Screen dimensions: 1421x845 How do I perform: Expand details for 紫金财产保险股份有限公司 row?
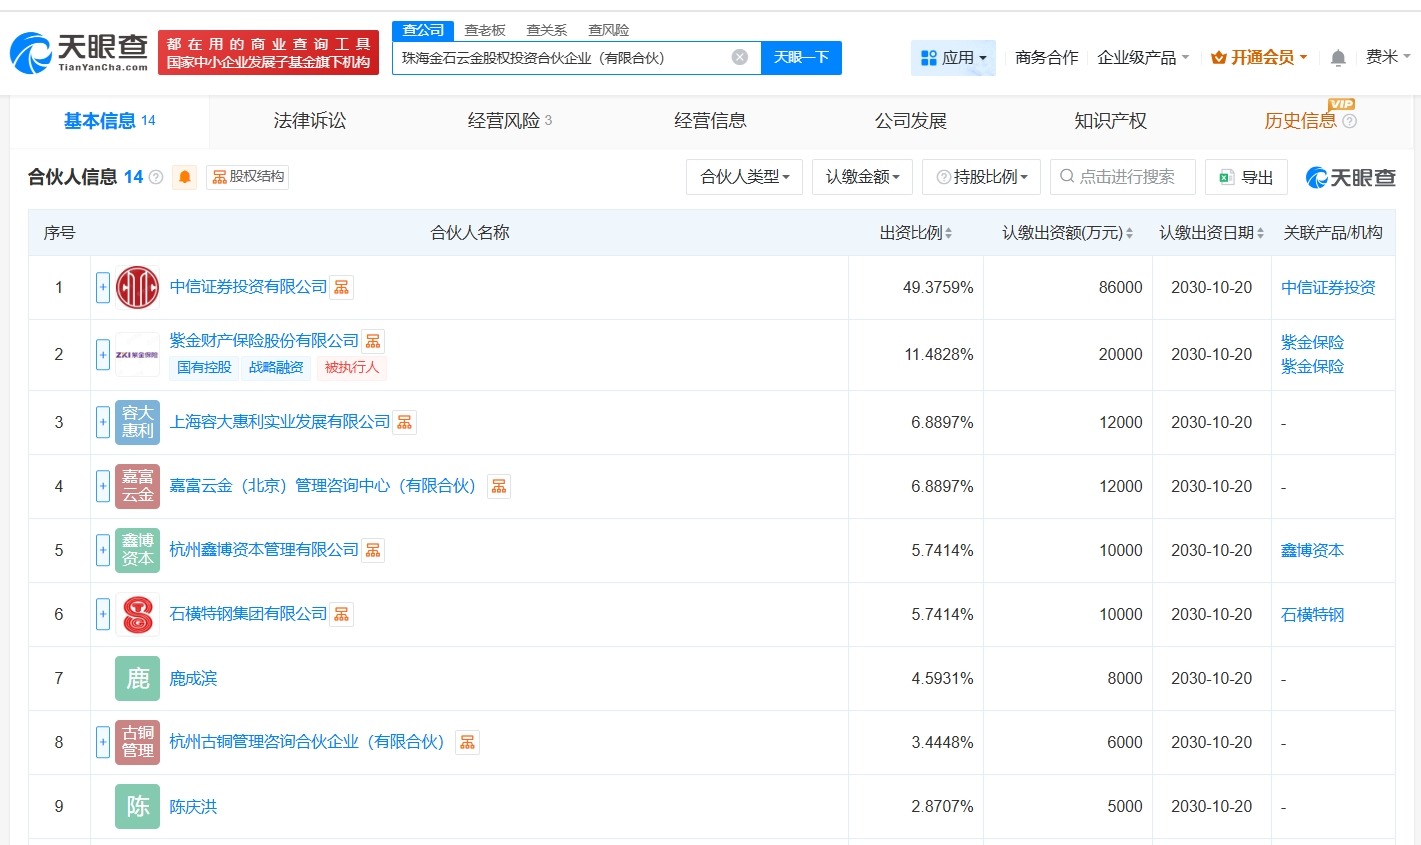103,354
